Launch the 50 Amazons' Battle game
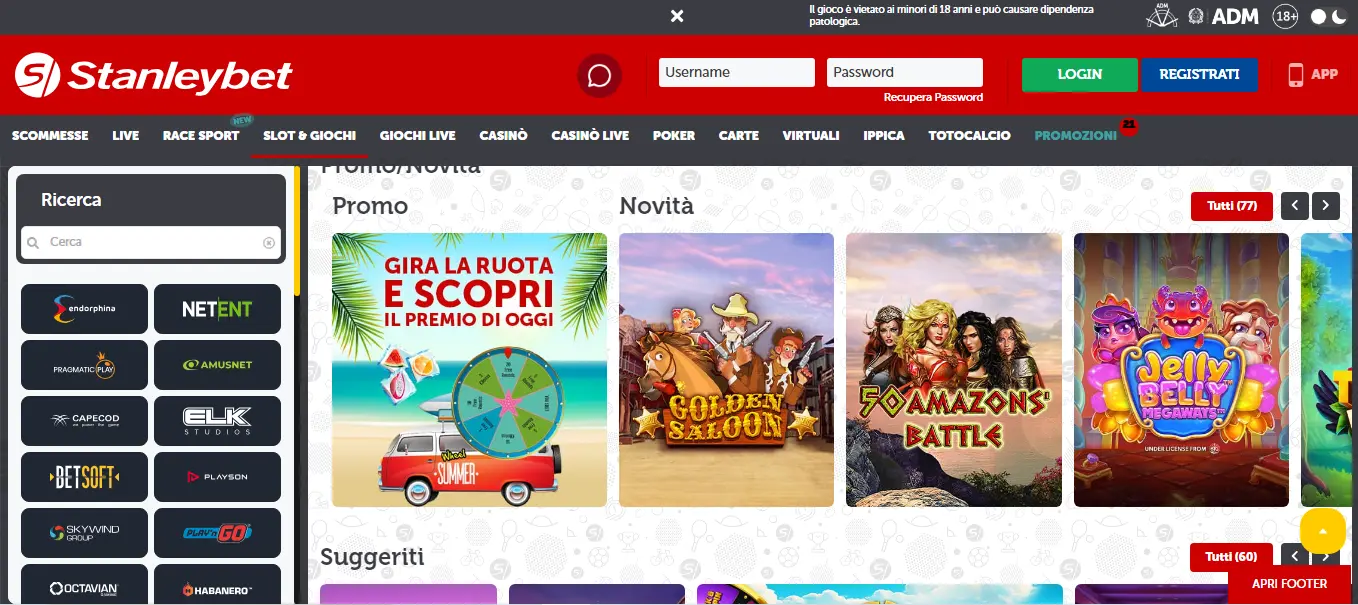The height and width of the screenshot is (605, 1358). [x=954, y=370]
